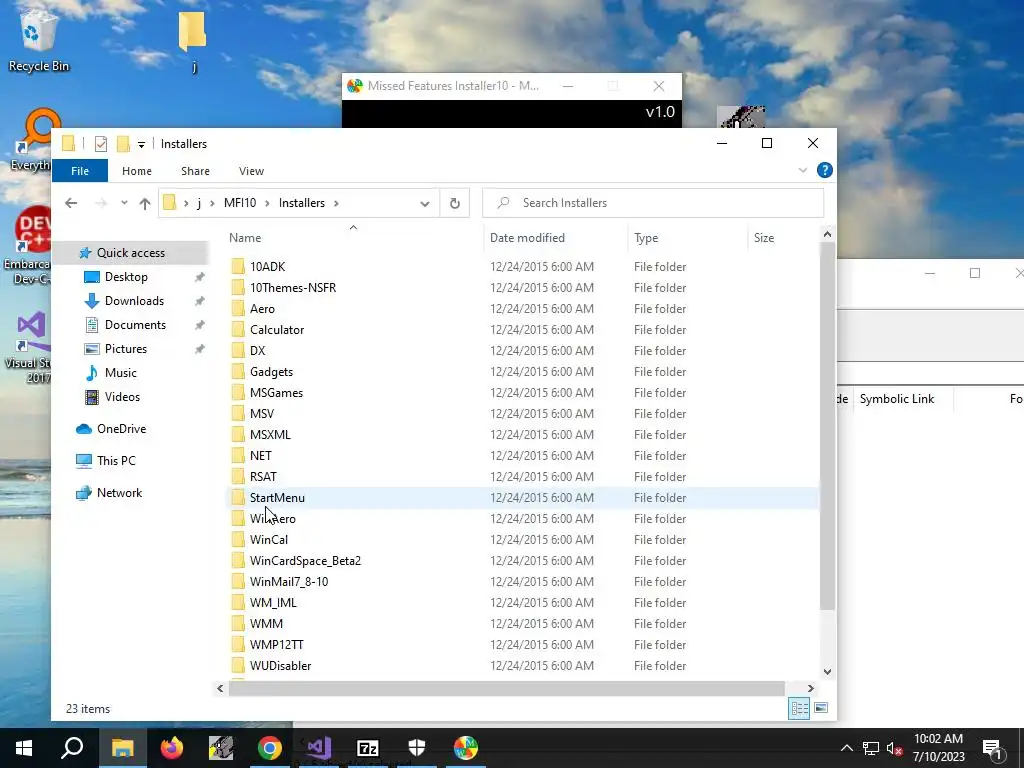Select the 10ADK folder
The height and width of the screenshot is (768, 1024).
tap(267, 266)
